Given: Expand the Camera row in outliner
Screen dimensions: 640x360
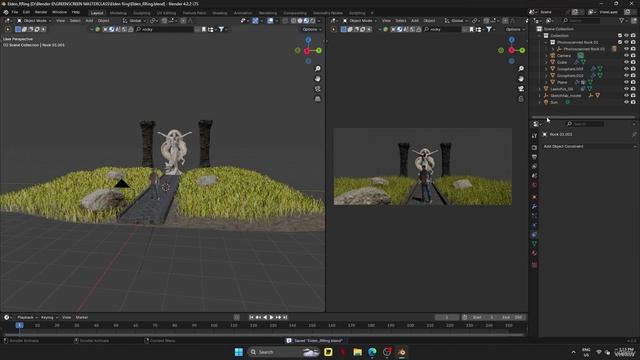Looking at the screenshot, I should [546, 56].
